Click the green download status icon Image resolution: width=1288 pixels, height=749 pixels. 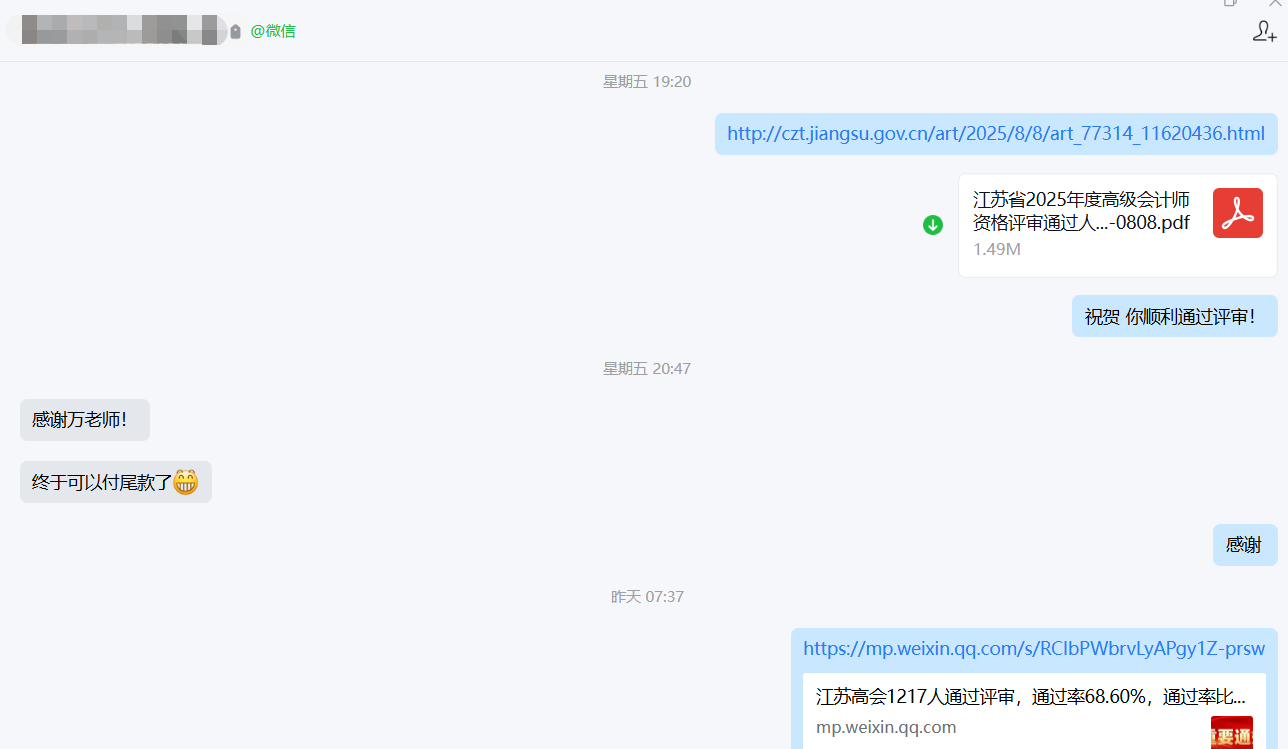932,226
